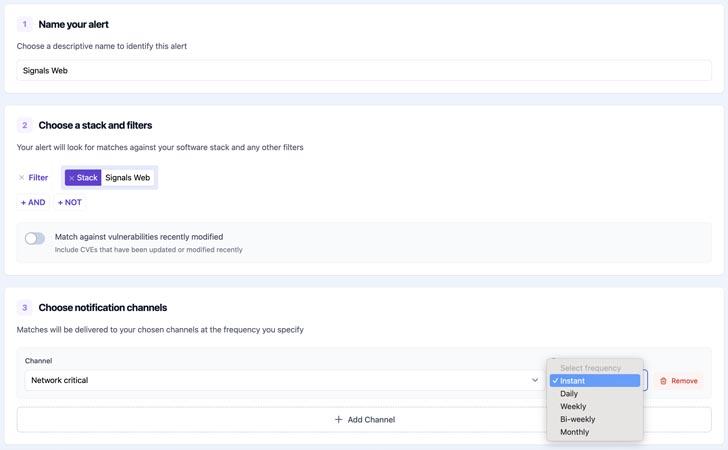Image resolution: width=728 pixels, height=450 pixels.
Task: Click the Filter label in the filter row
Action: [38, 178]
